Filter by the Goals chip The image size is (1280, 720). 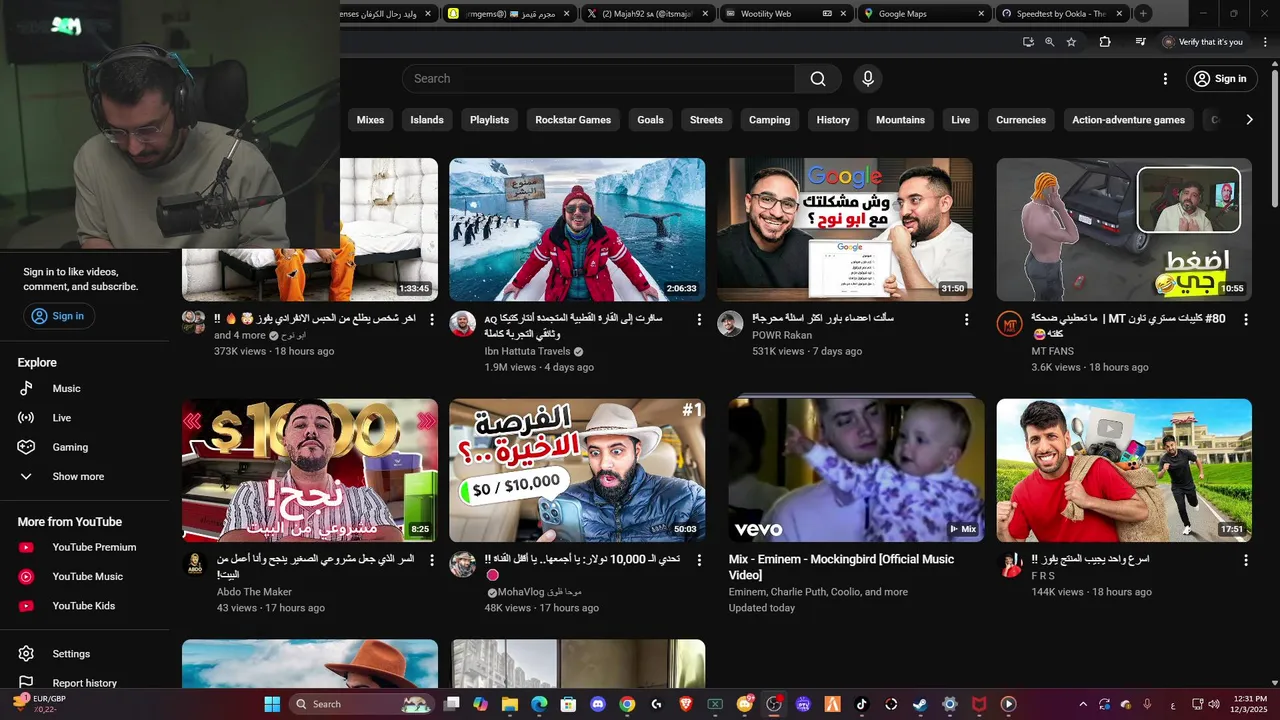pos(650,120)
